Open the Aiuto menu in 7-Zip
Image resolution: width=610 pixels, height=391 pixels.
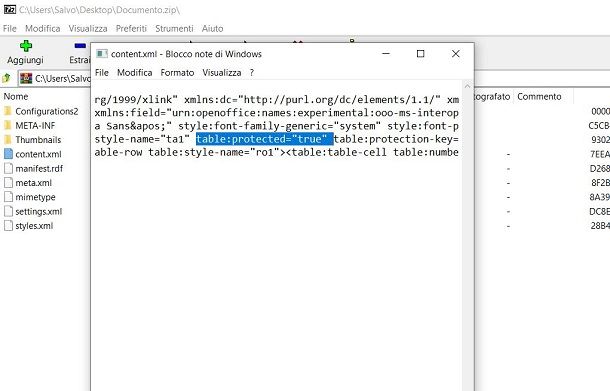(212, 28)
